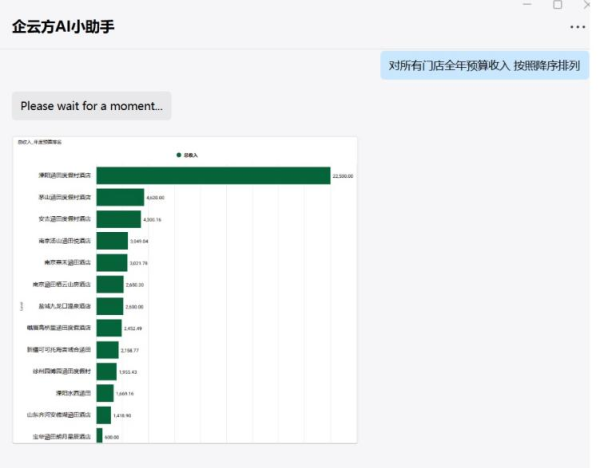
Task: Select the bar valued 1,669.16
Action: coord(105,393)
